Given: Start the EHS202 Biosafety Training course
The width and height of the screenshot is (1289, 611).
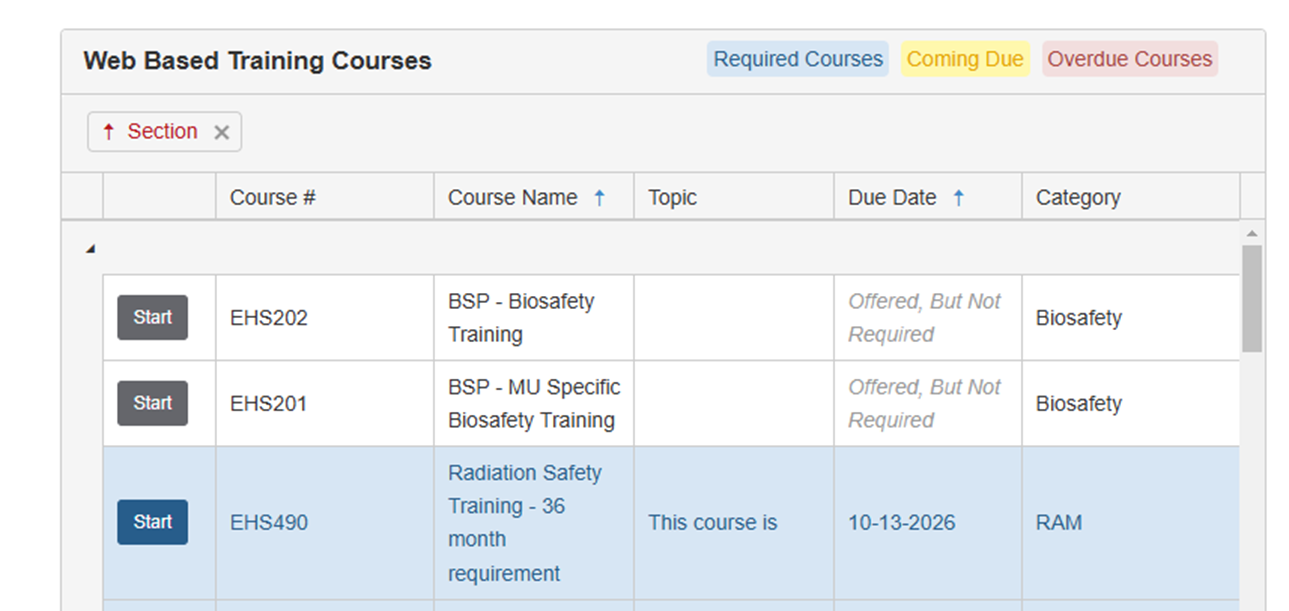Looking at the screenshot, I should [x=152, y=318].
